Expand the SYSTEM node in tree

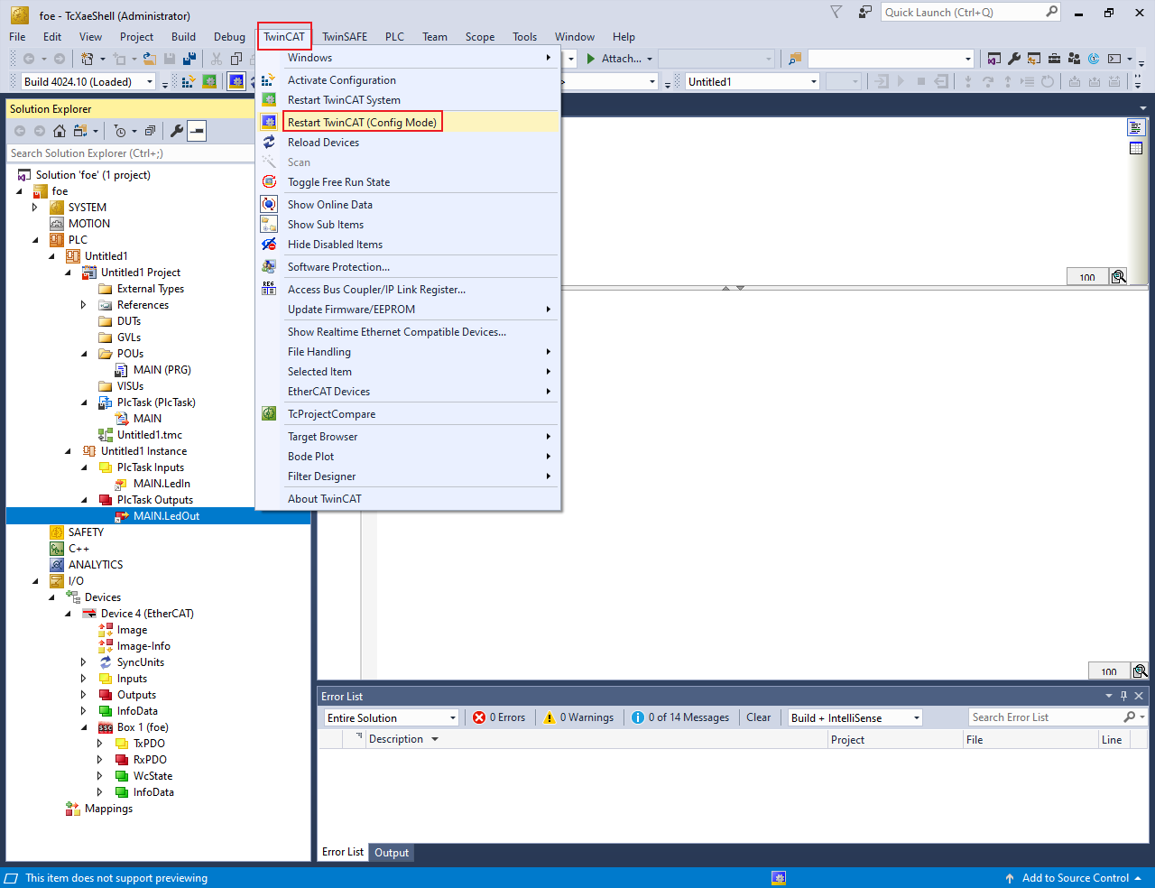35,207
